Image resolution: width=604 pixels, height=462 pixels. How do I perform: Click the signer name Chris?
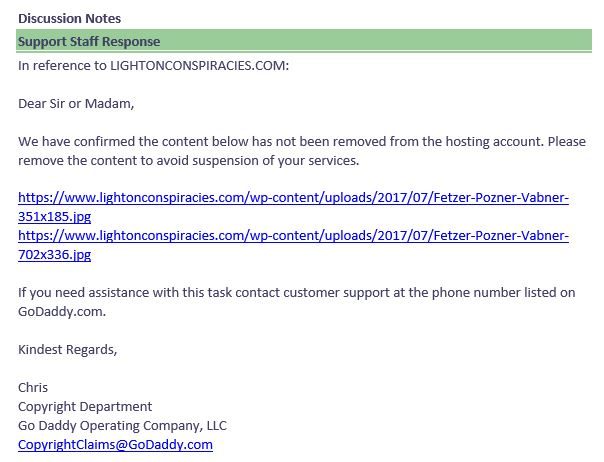(x=33, y=387)
